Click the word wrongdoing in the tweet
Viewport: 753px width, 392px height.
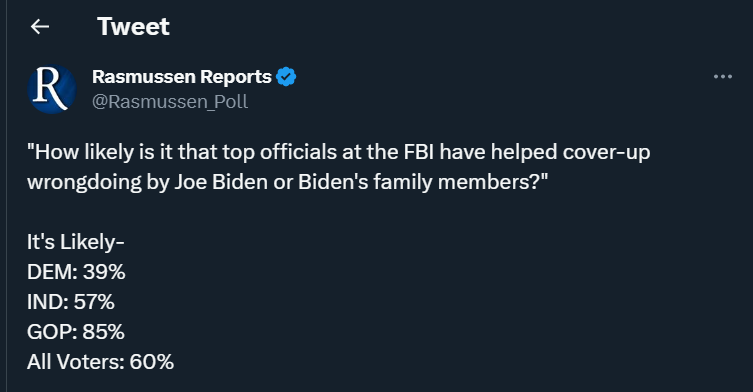click(85, 183)
